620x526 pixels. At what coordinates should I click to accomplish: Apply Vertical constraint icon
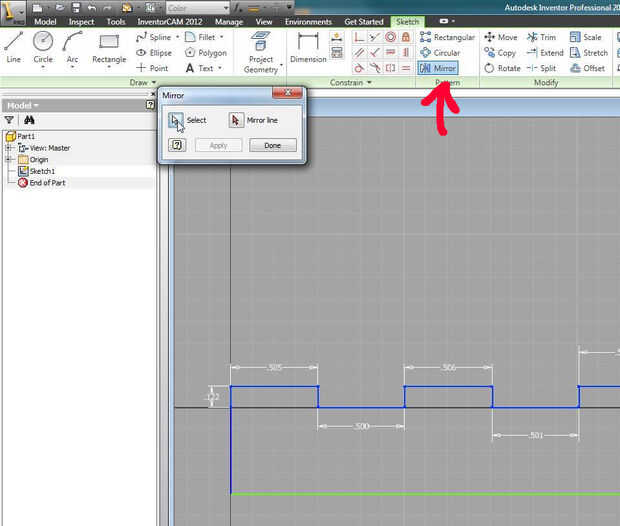point(406,52)
